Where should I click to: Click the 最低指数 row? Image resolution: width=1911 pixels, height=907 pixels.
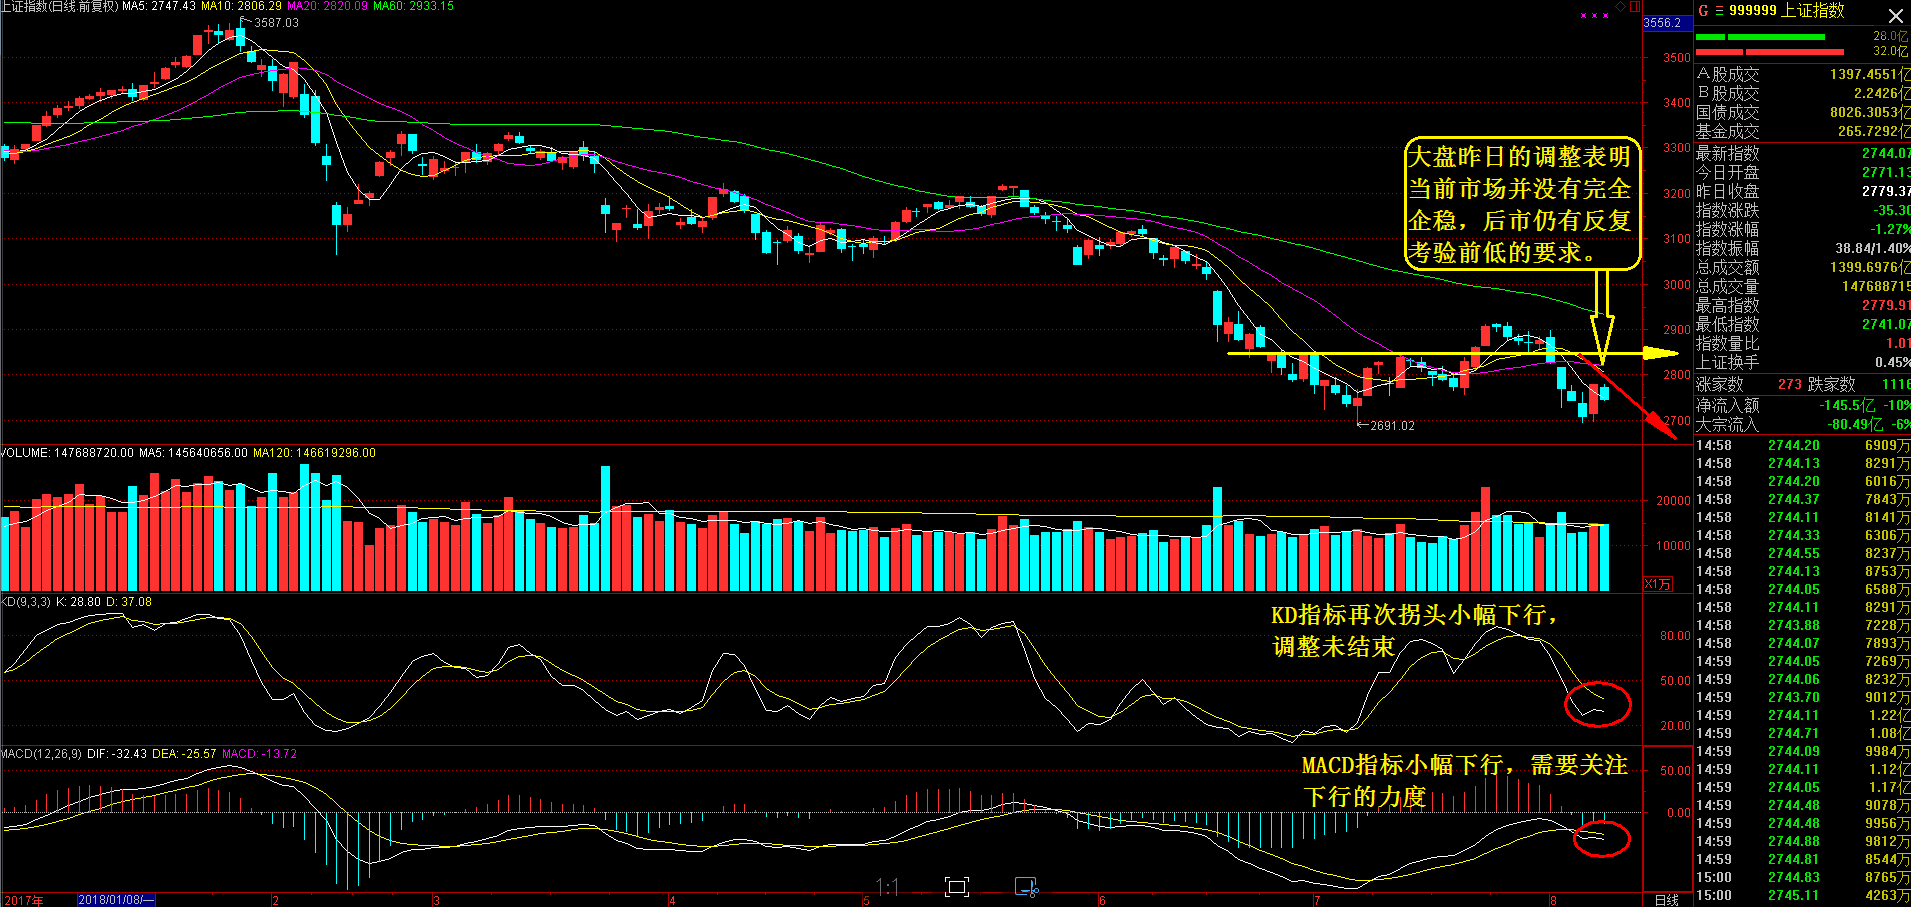[1802, 325]
